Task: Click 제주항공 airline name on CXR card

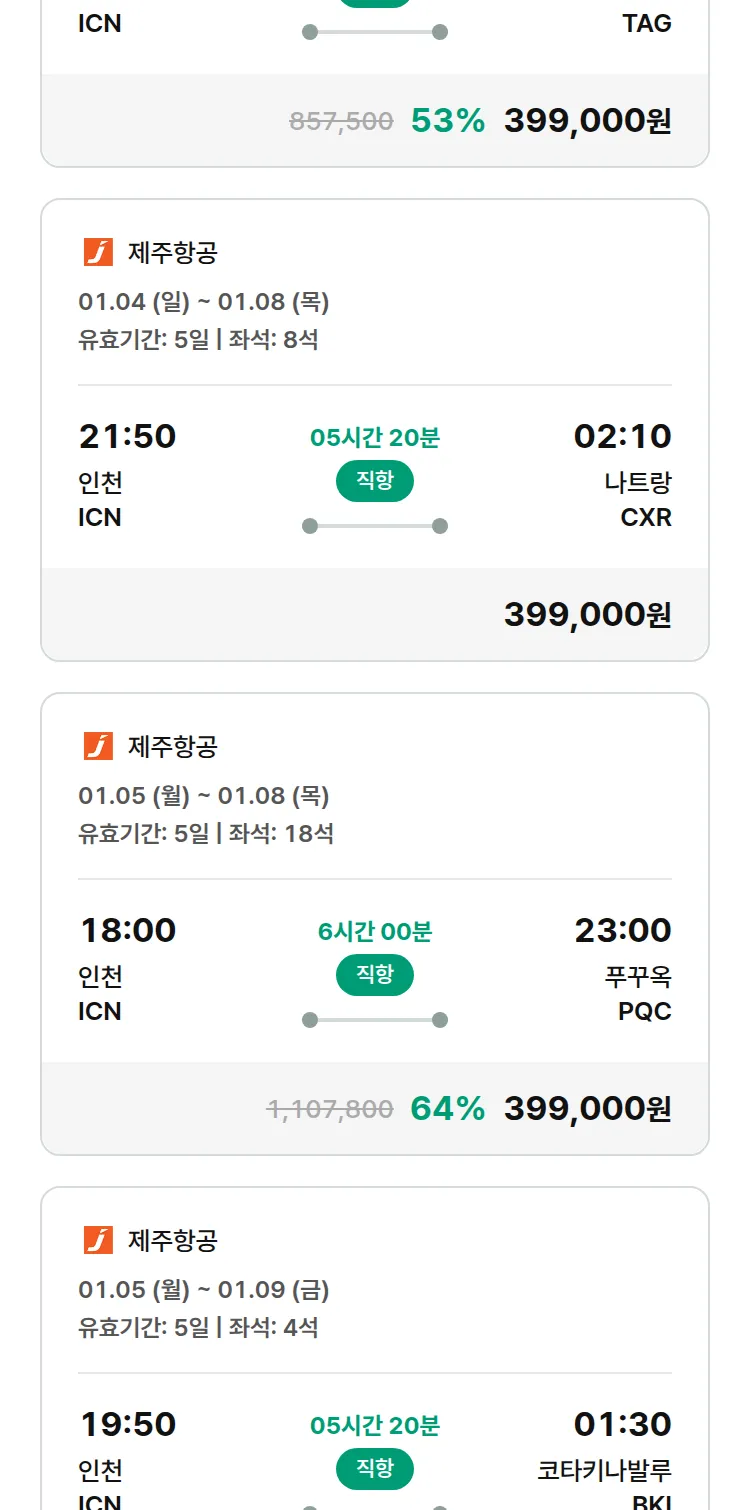Action: pos(172,252)
